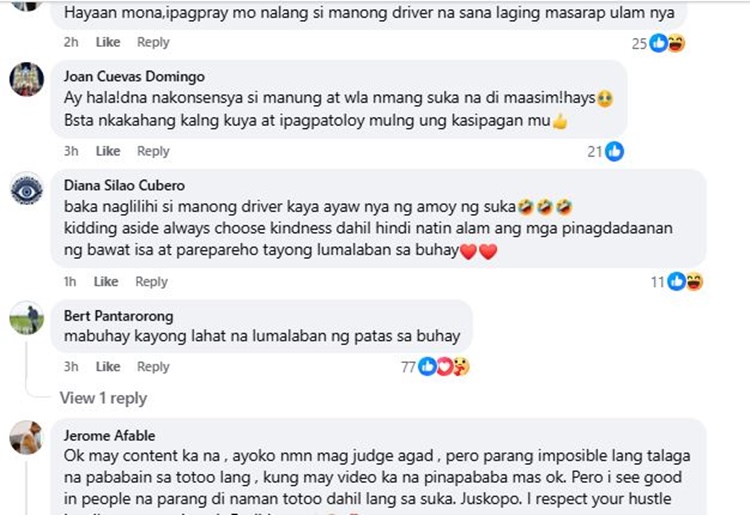750x515 pixels.
Task: Click Diana Silao Cubero's eye avatar
Action: click(27, 190)
